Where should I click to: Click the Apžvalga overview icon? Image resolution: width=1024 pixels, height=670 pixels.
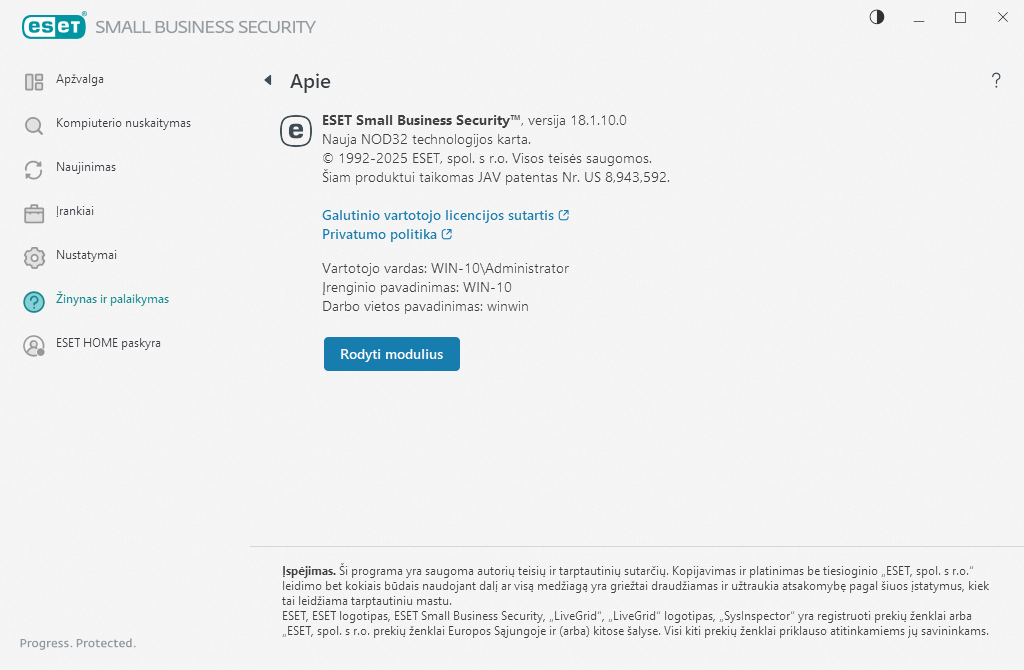coord(34,81)
